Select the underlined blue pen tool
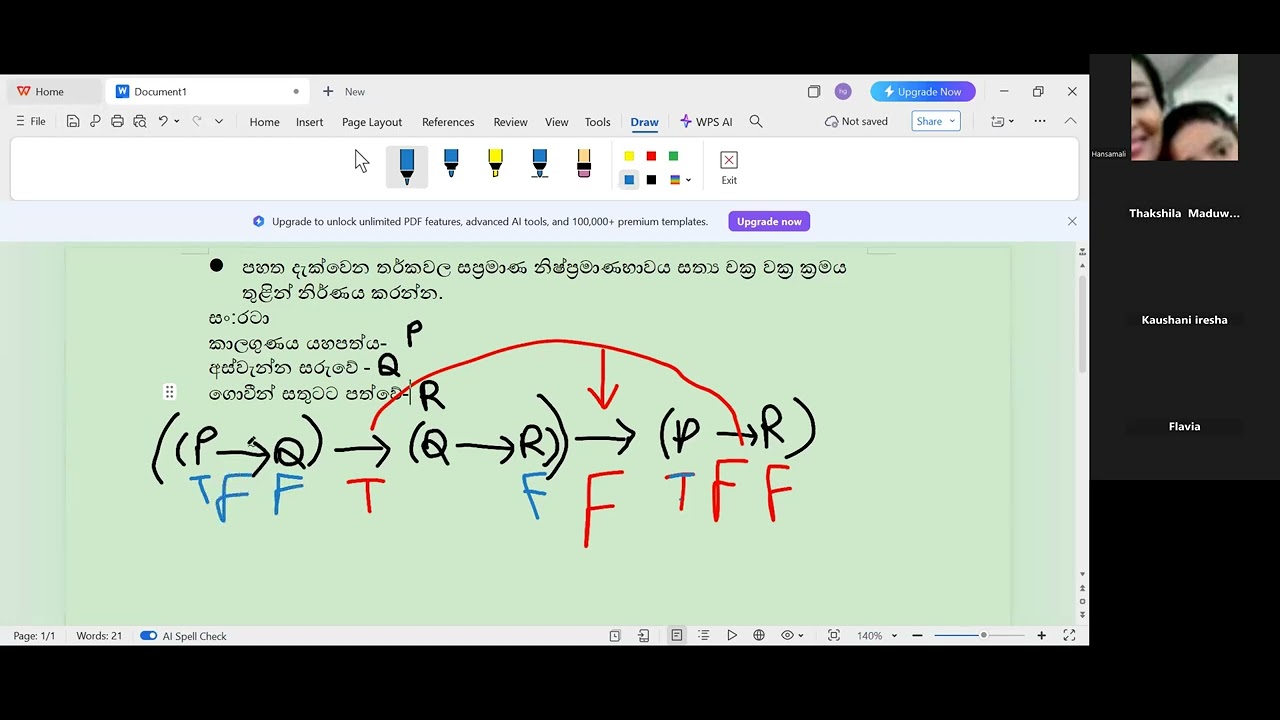 pyautogui.click(x=540, y=164)
